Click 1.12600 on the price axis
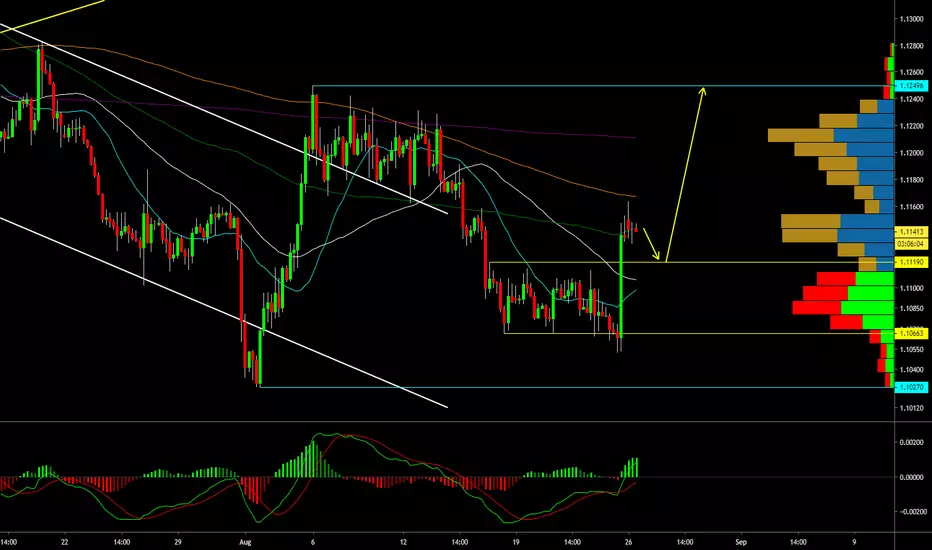This screenshot has width=932, height=550. tap(912, 73)
